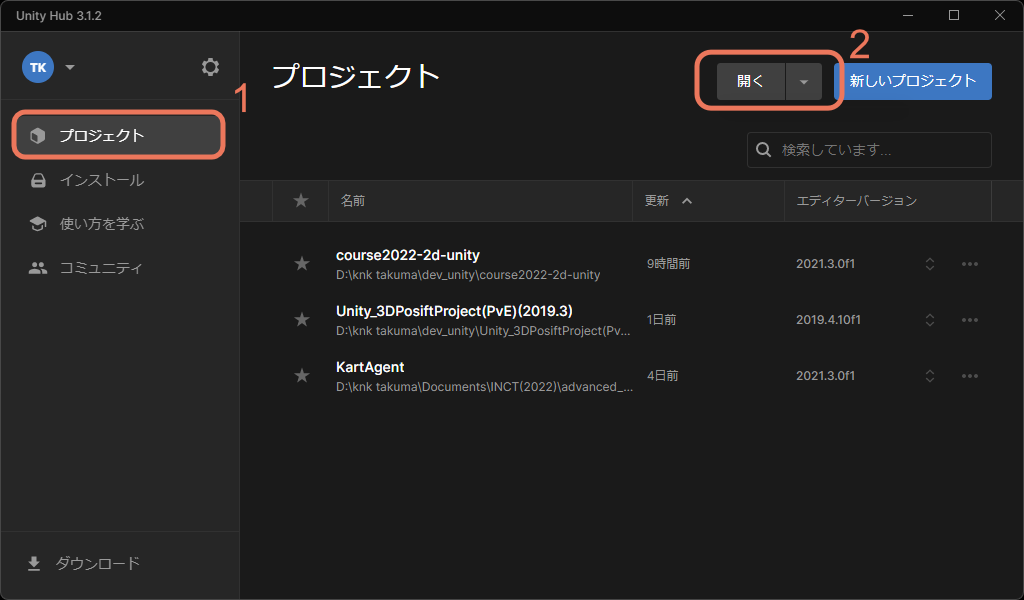1024x600 pixels.
Task: Select the プロジェクト sidebar tab
Action: [119, 135]
